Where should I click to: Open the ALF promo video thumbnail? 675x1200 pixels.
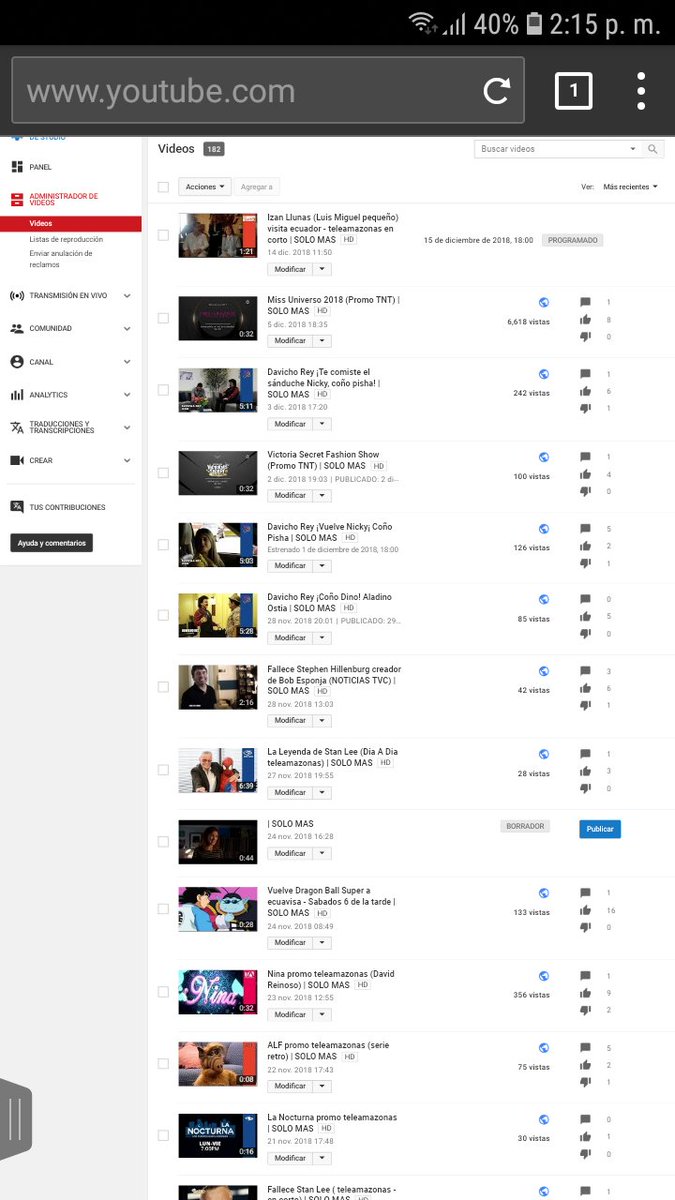coord(218,1064)
